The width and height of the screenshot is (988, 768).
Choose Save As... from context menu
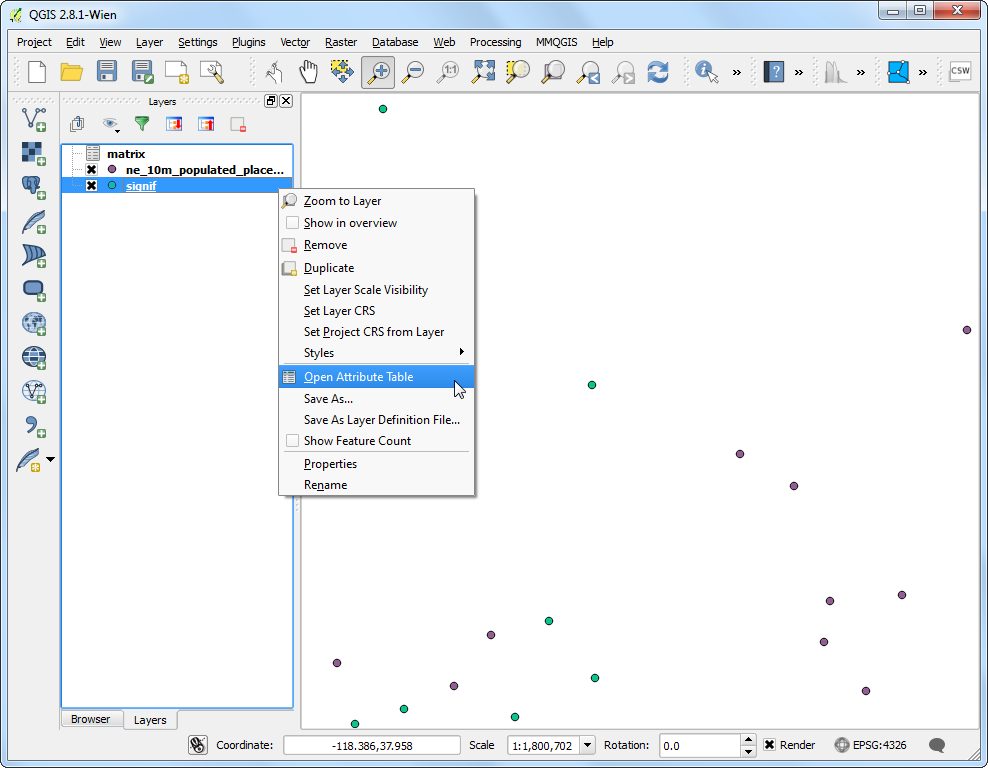click(376, 399)
